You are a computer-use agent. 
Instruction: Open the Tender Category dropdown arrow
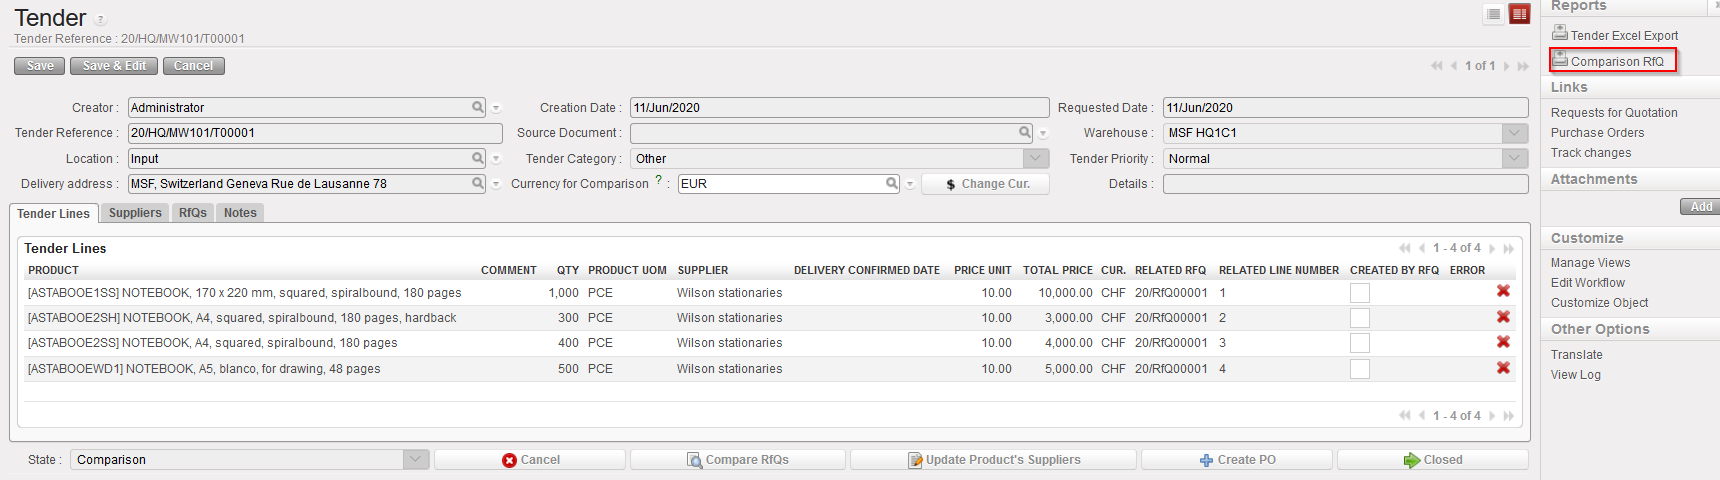[x=1035, y=159]
